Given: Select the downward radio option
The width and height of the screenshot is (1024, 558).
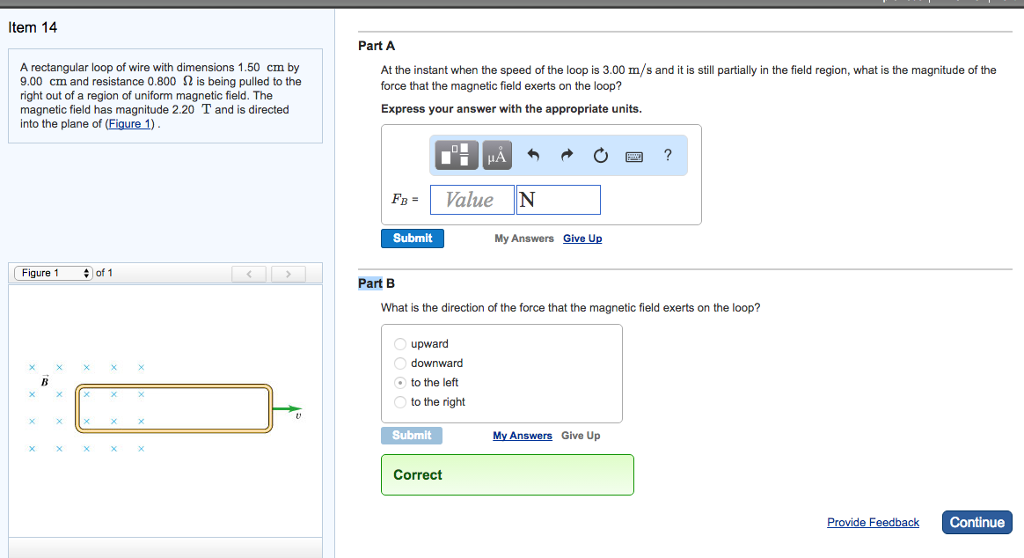Looking at the screenshot, I should (x=400, y=363).
